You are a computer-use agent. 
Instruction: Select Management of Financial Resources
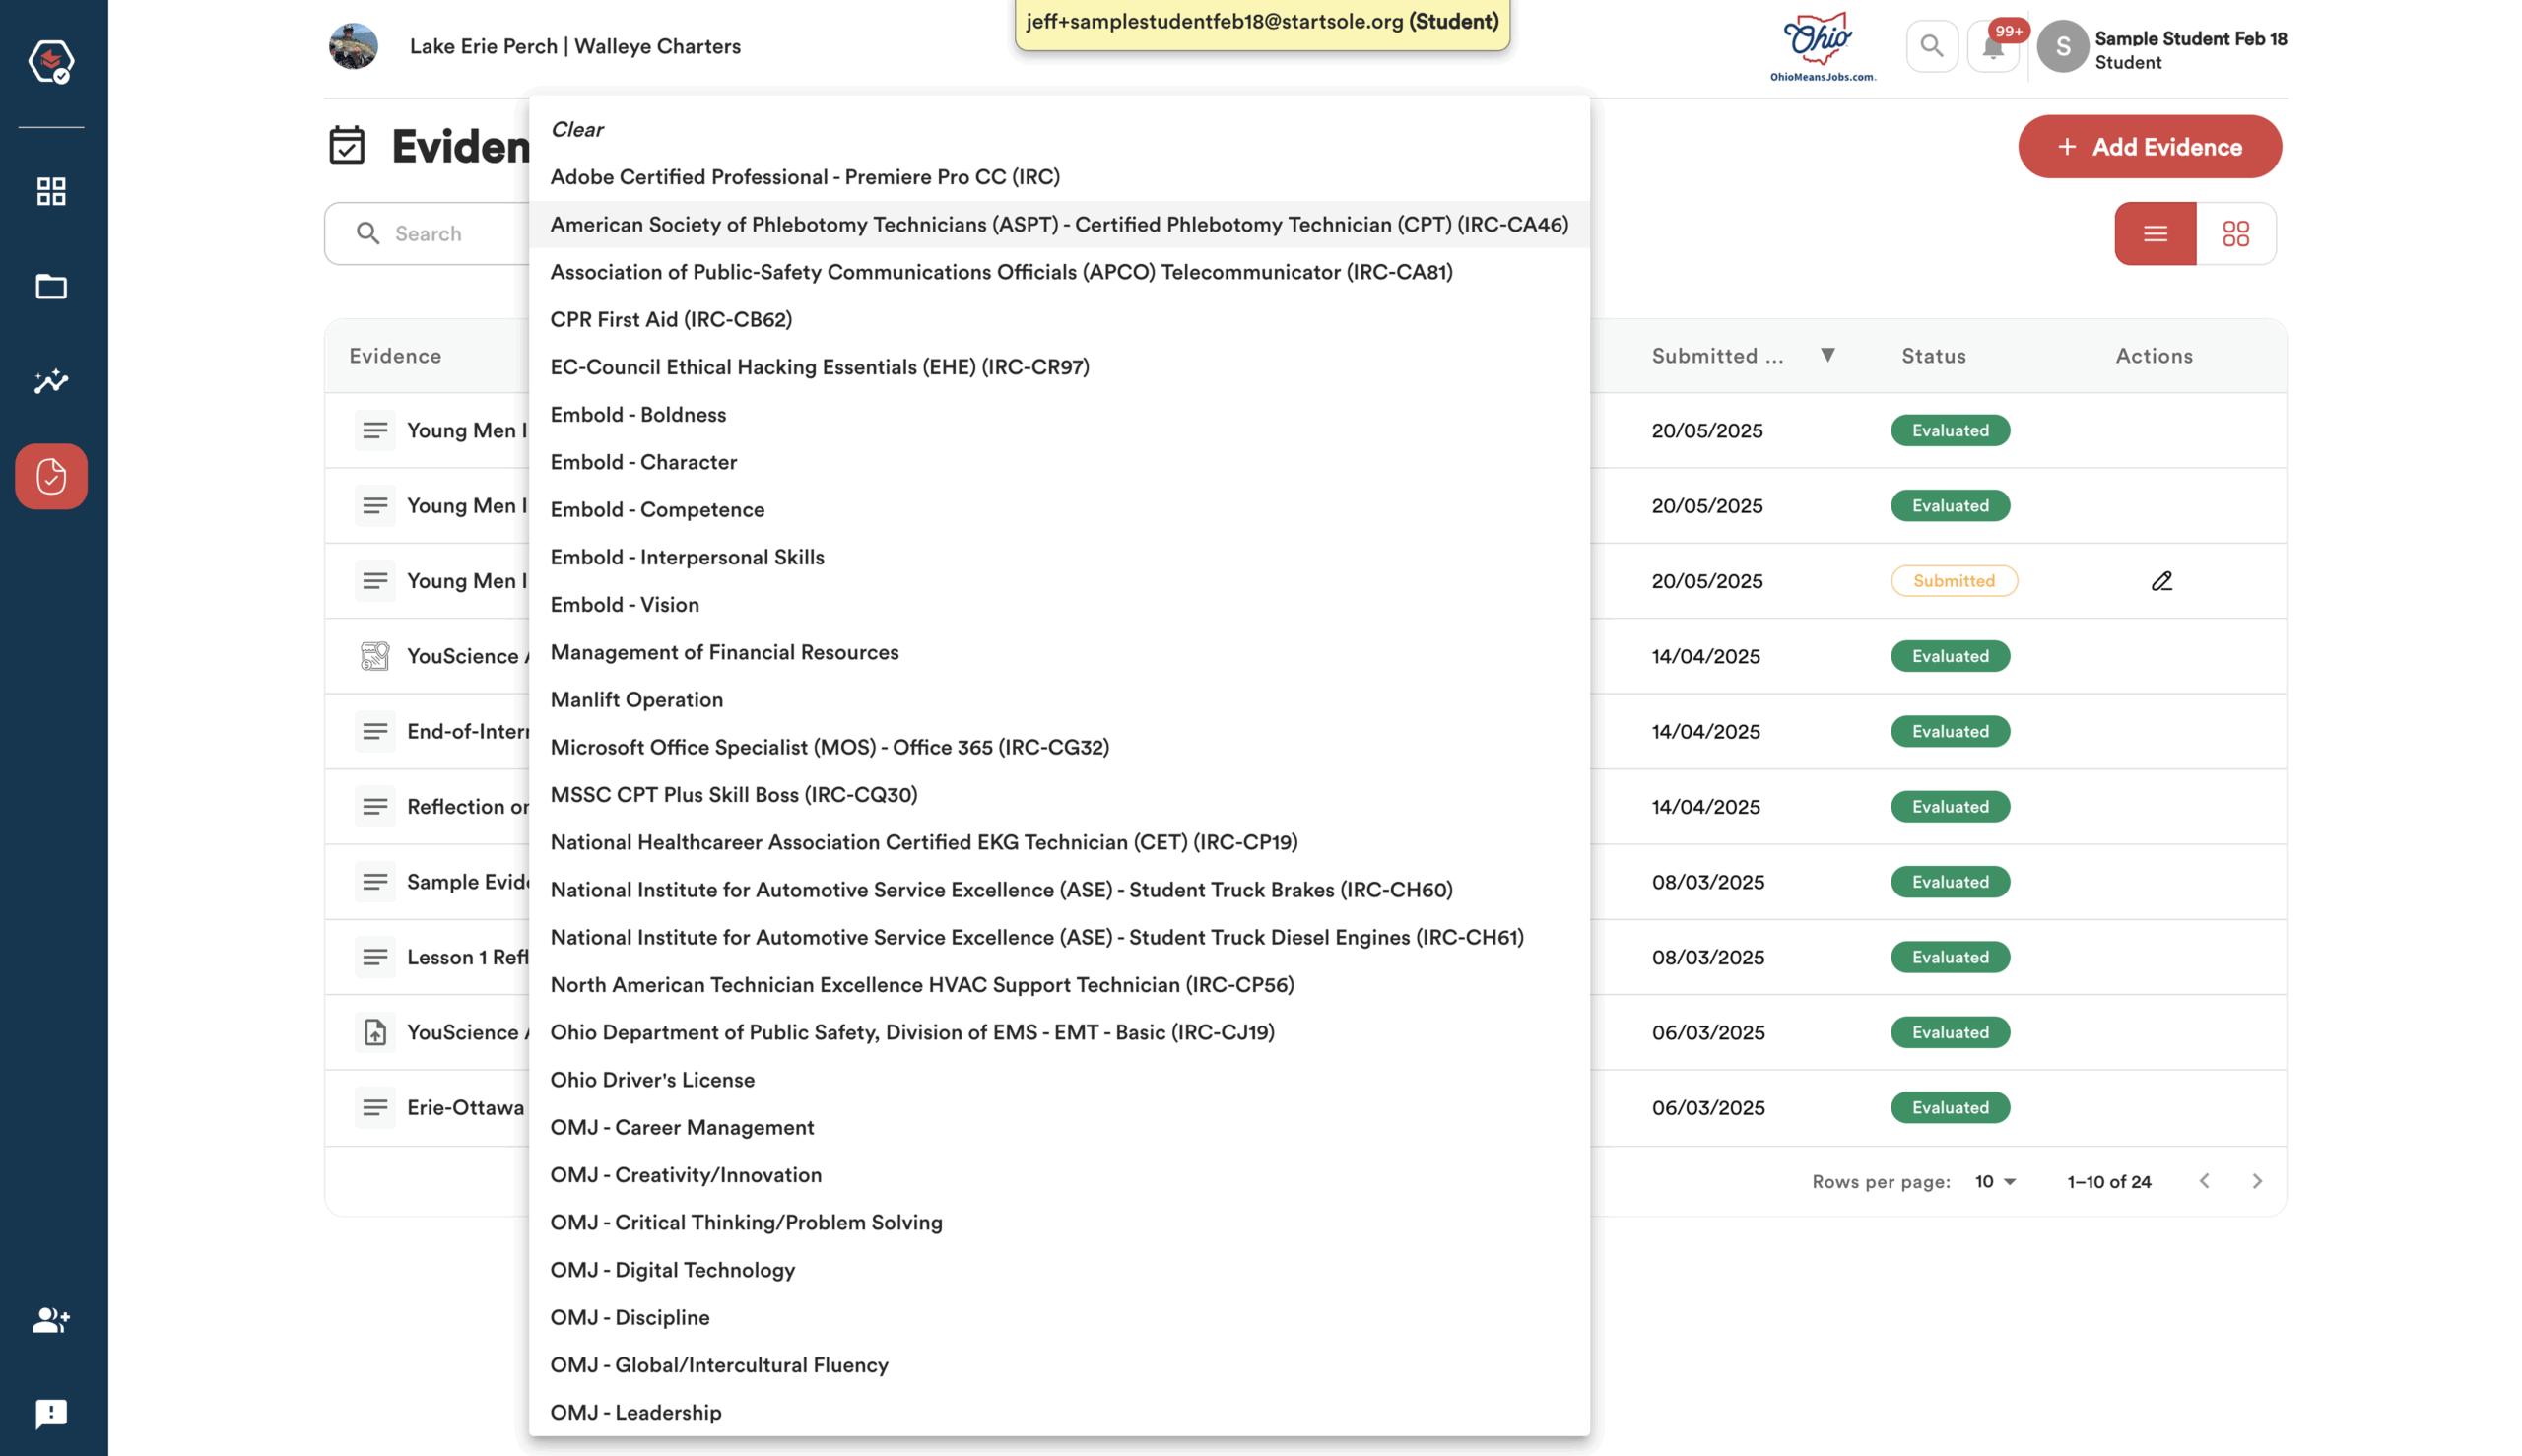click(x=1059, y=651)
